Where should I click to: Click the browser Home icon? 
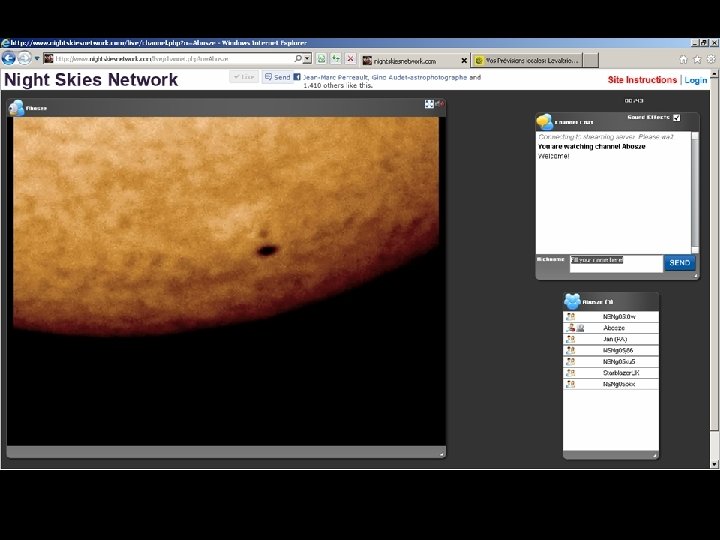(x=683, y=59)
